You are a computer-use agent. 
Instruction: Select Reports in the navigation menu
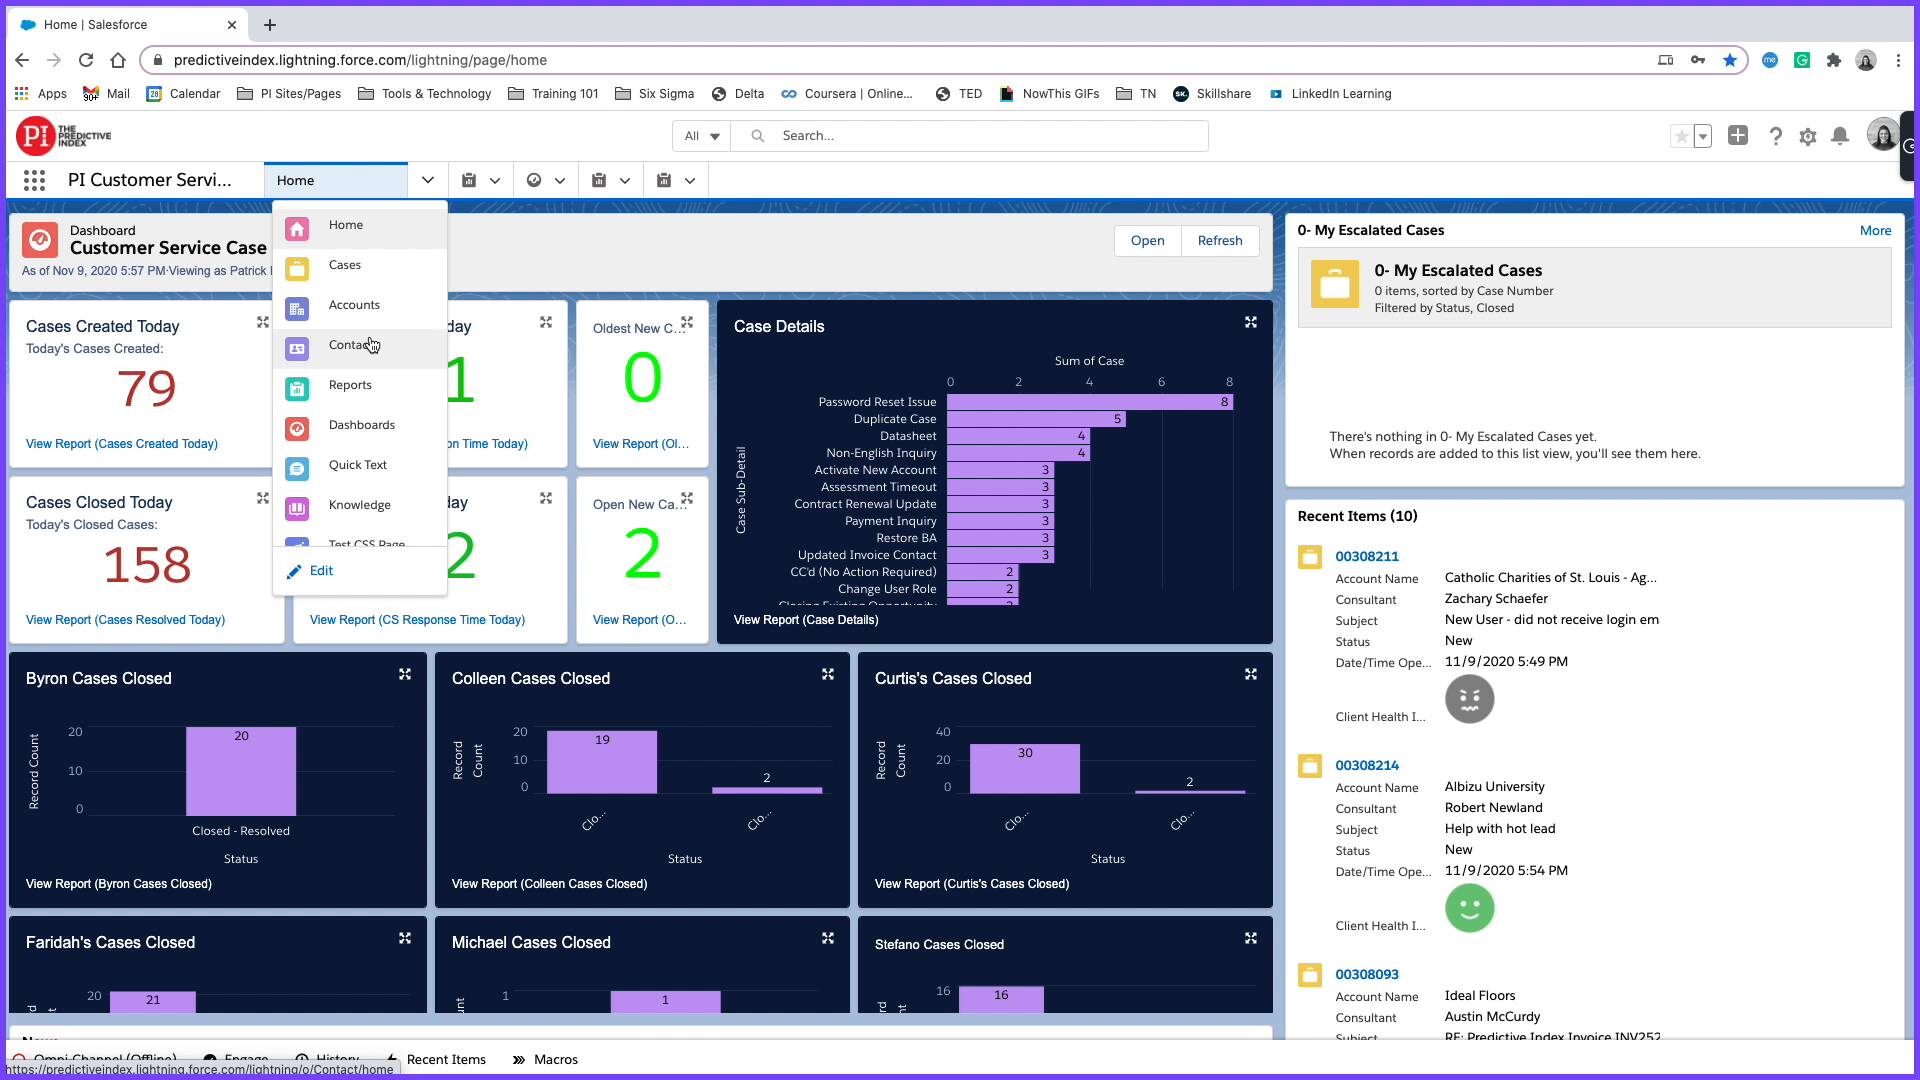(360, 386)
